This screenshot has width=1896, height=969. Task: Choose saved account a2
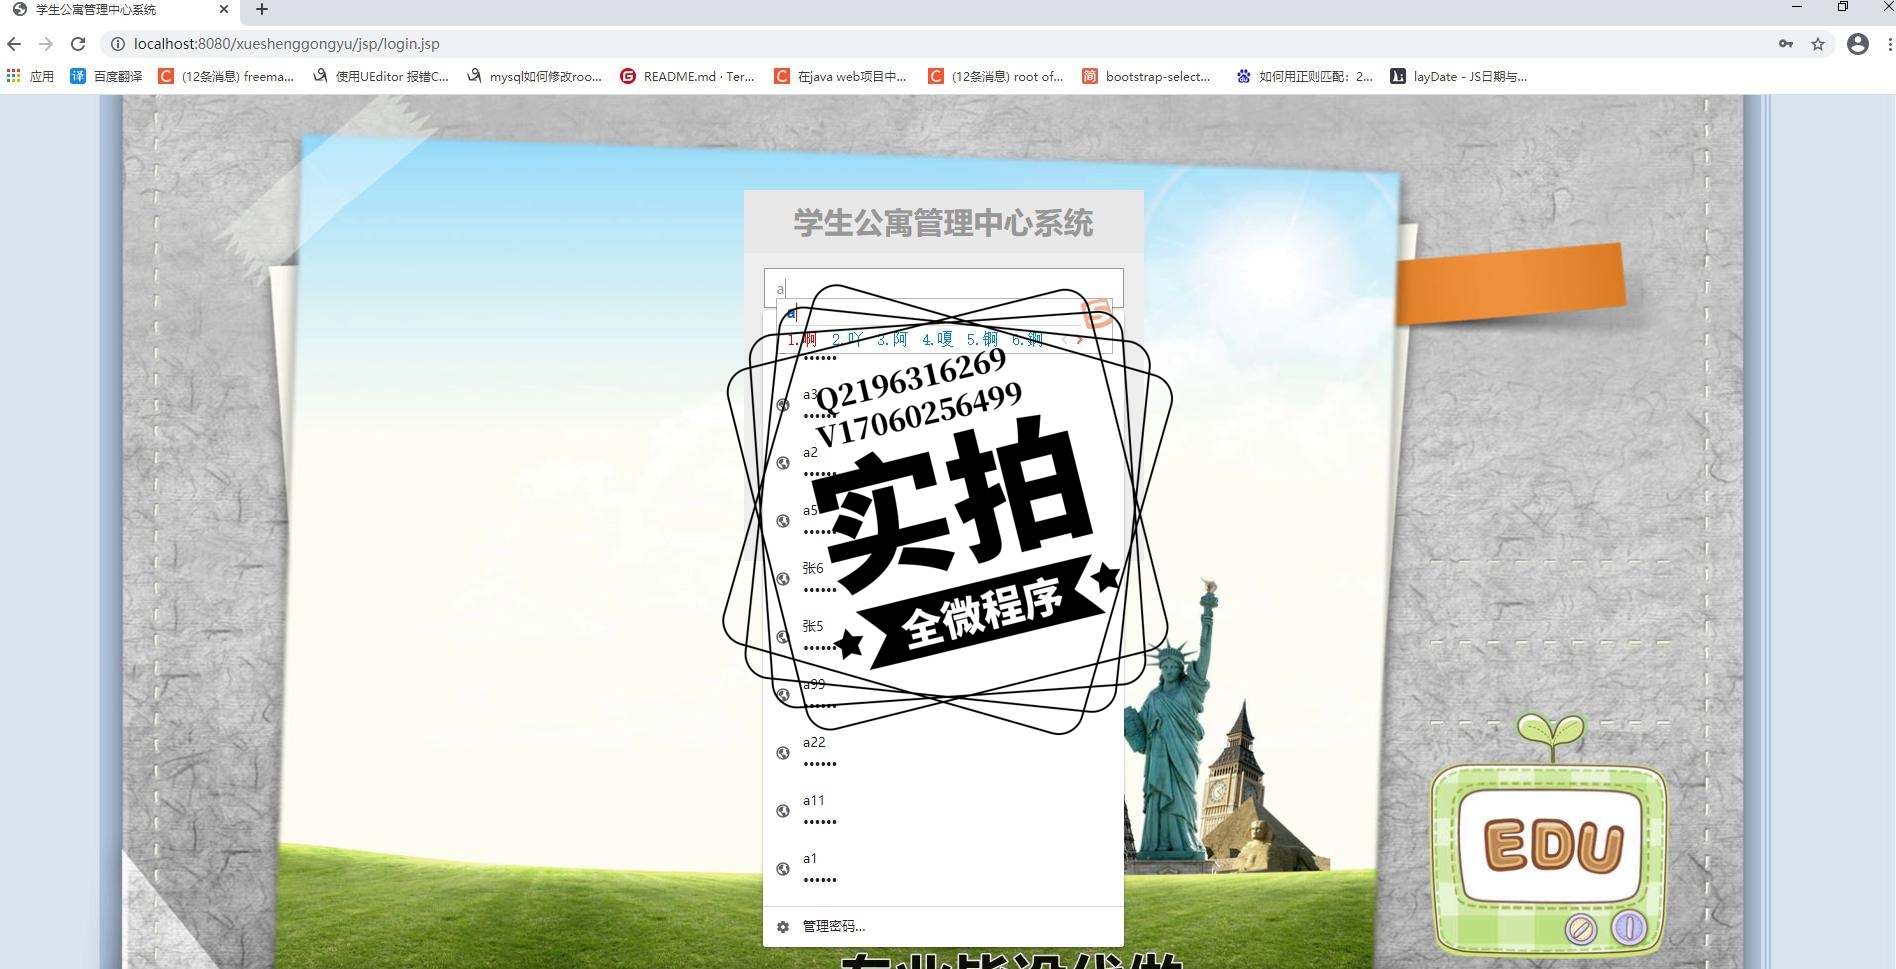(943, 463)
